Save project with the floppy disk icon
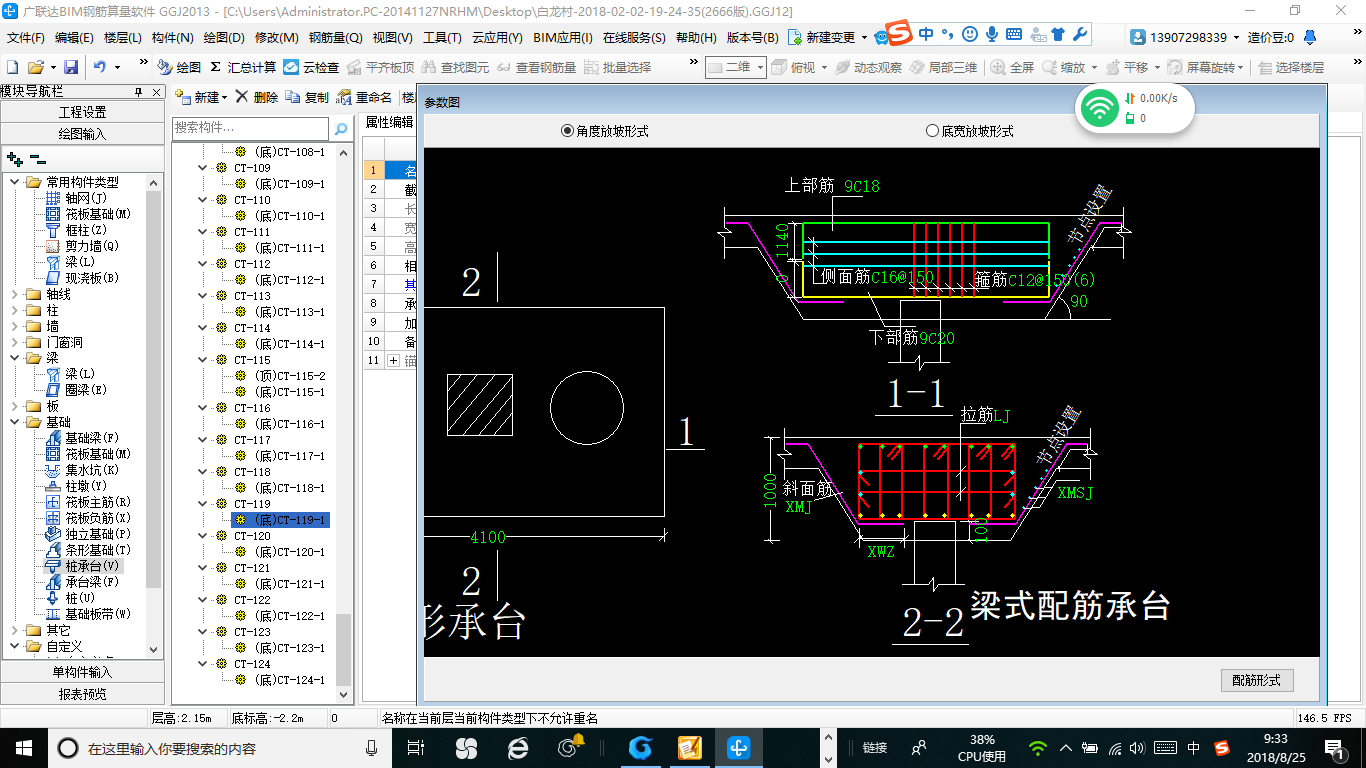The image size is (1366, 768). coord(71,67)
